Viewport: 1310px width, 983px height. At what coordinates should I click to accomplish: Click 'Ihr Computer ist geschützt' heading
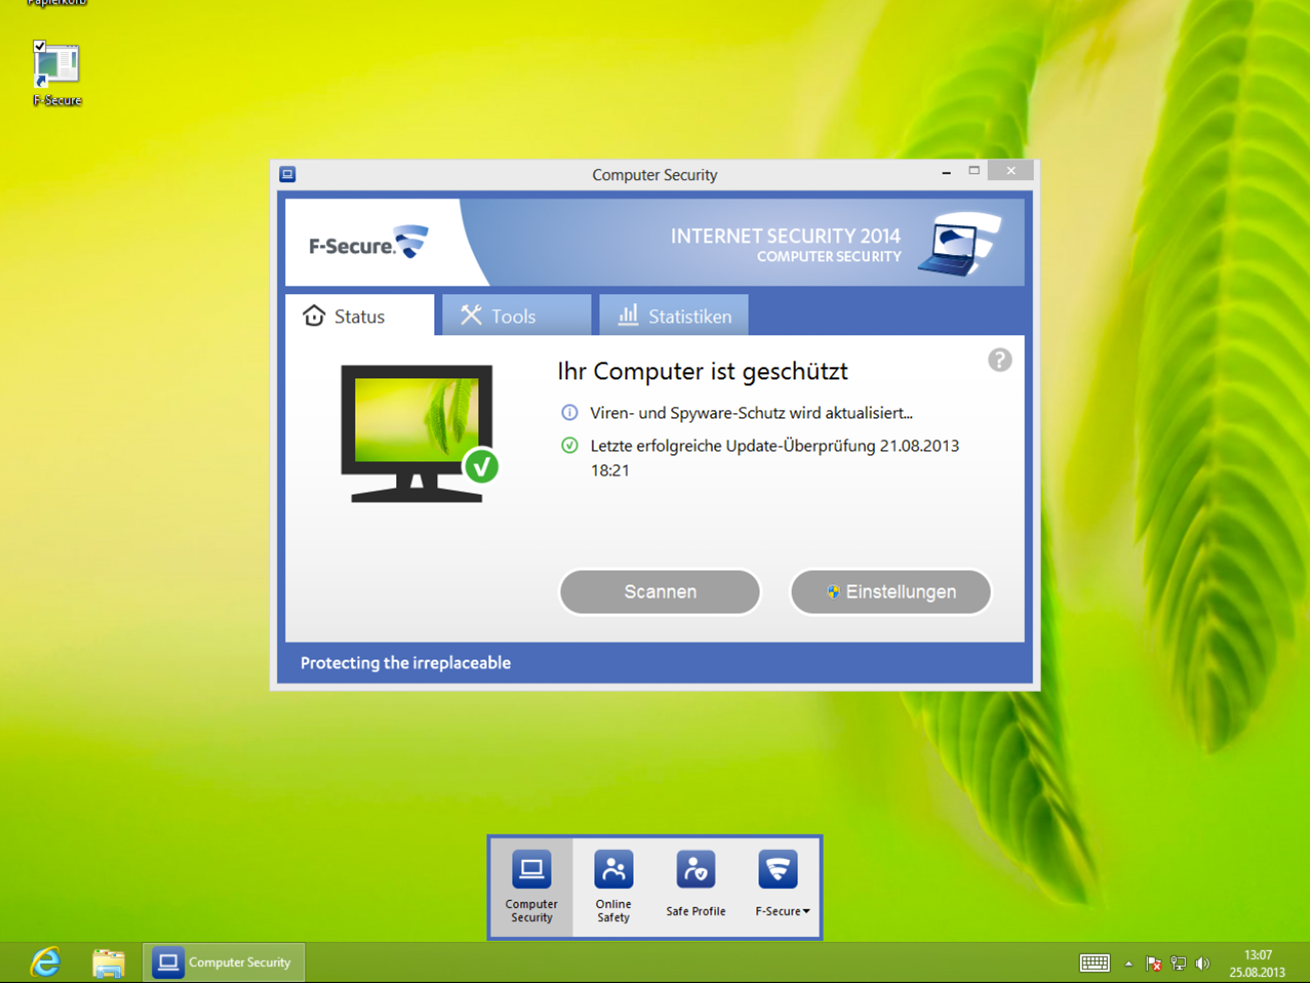702,371
